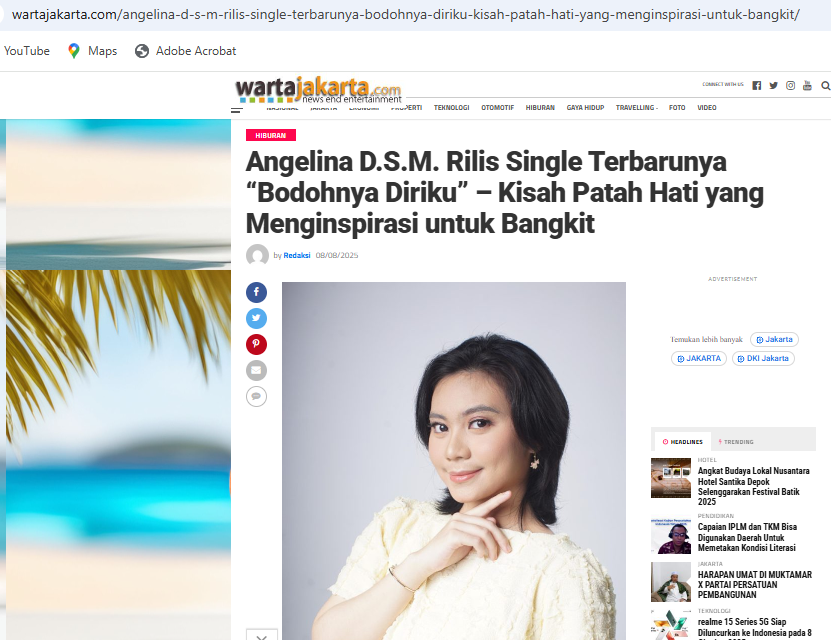831x640 pixels.
Task: Expand the TRAVELLING menu dropdown
Action: pyautogui.click(x=636, y=108)
